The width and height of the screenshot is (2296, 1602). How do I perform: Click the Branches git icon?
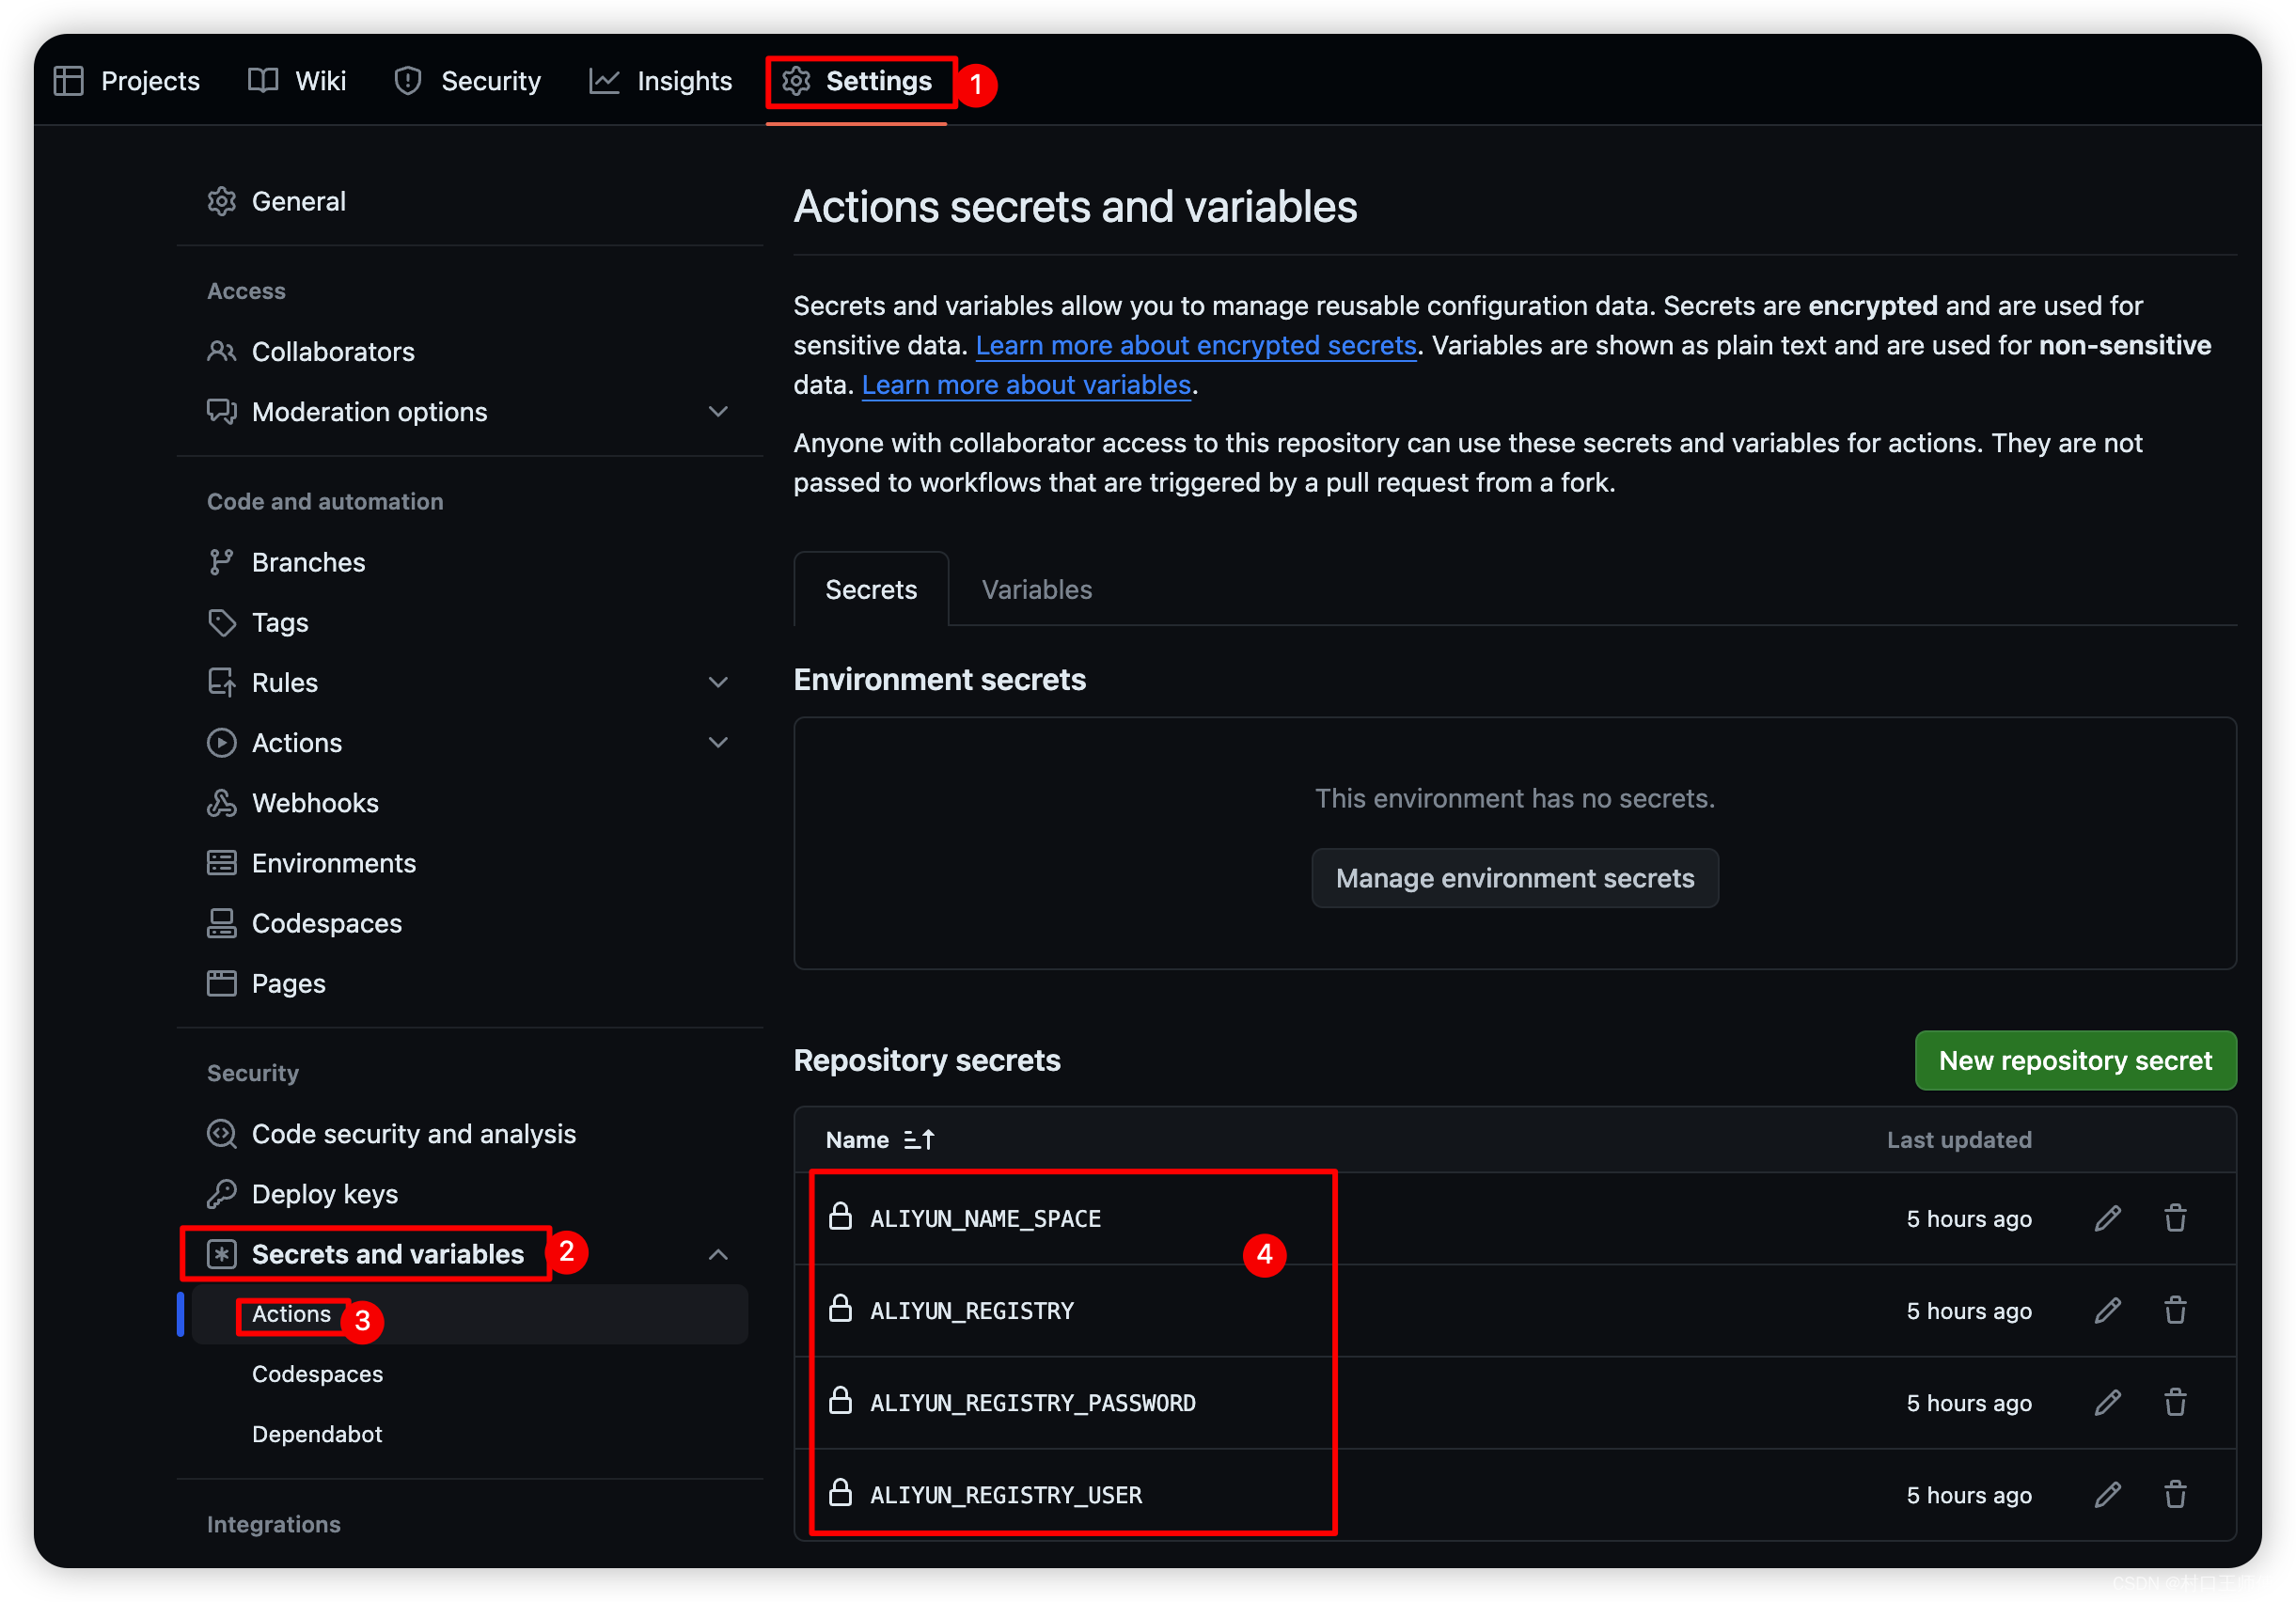221,562
